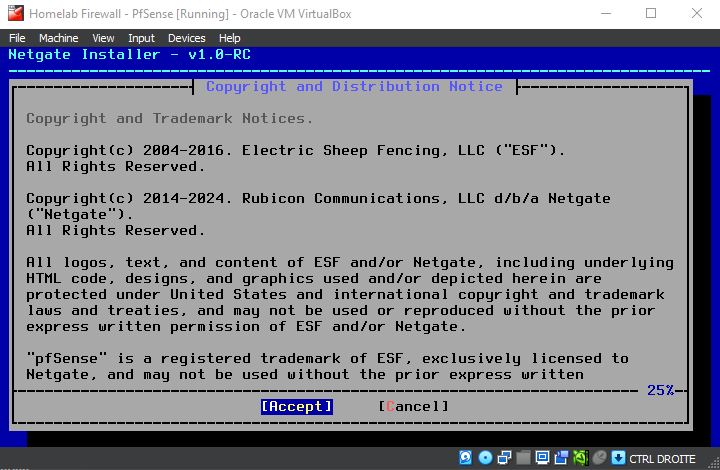Select the Cancel button in the installer
The image size is (720, 470).
413,407
